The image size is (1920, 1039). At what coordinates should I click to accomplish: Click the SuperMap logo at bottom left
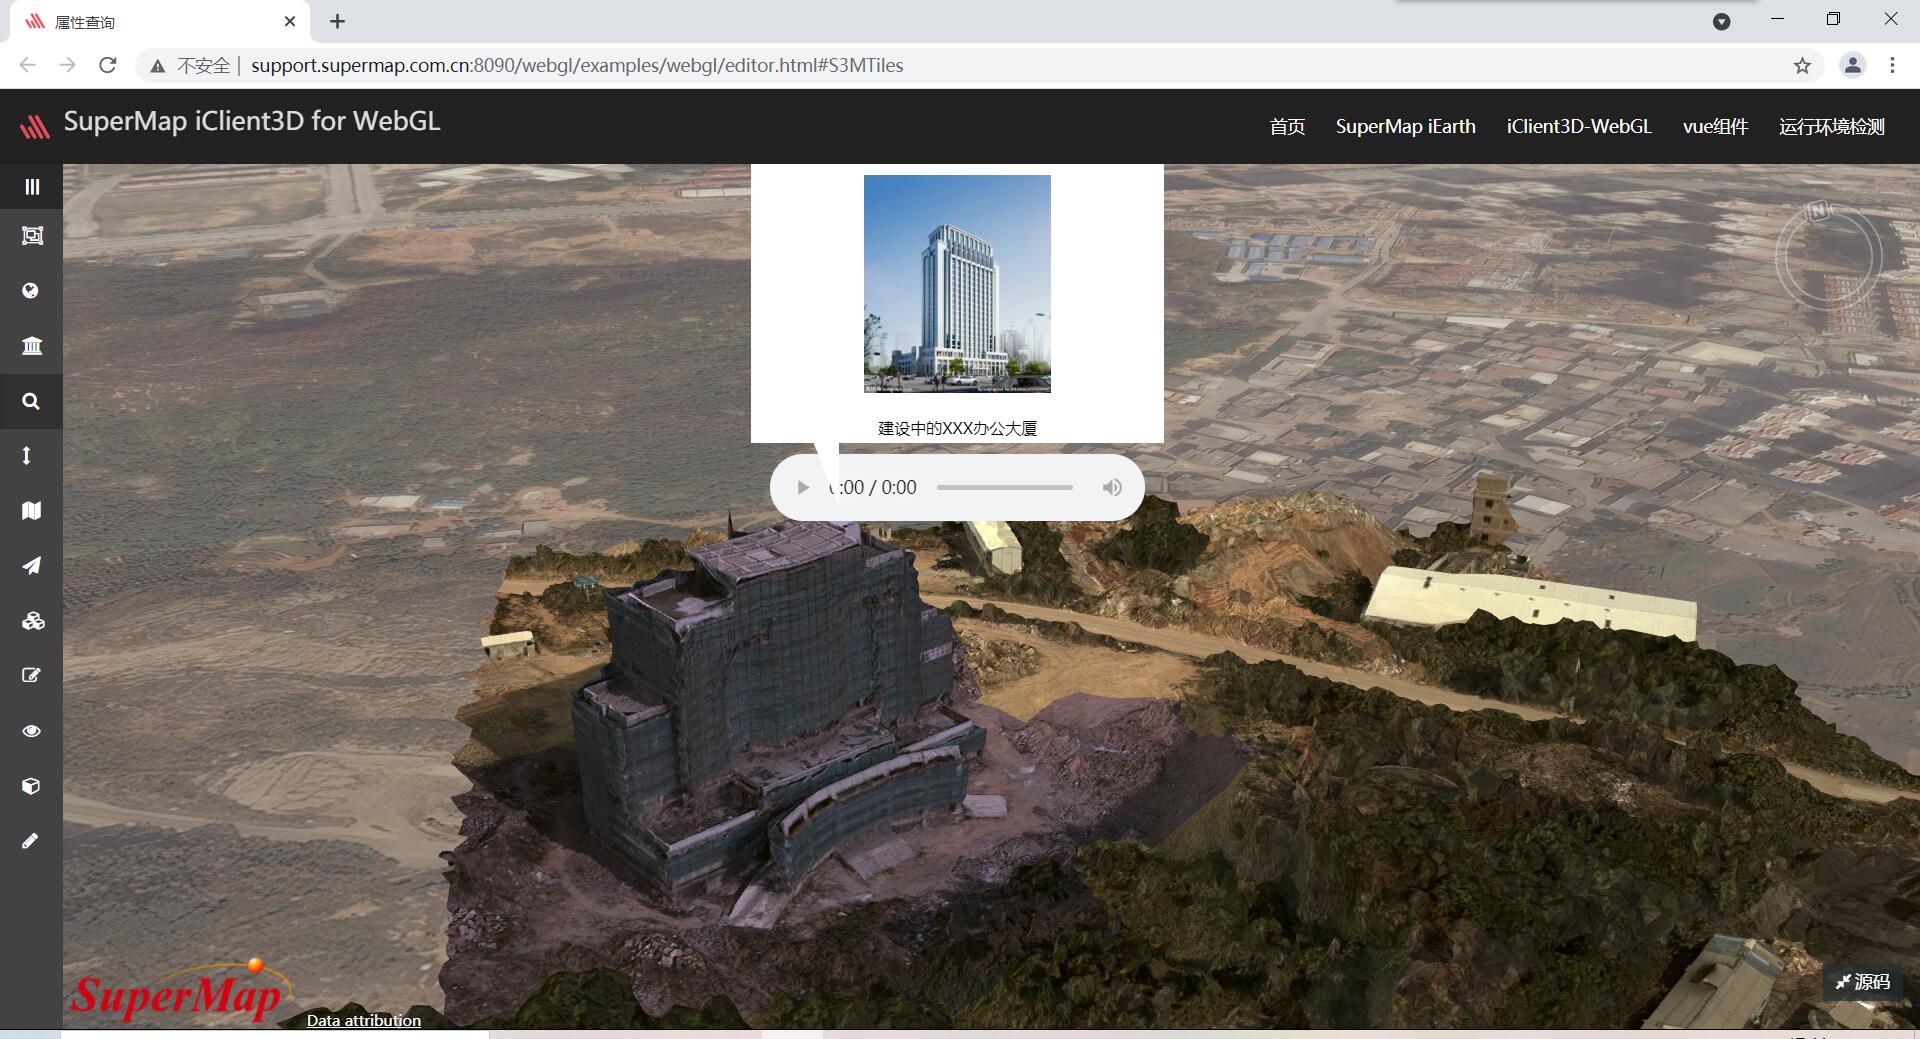click(180, 990)
